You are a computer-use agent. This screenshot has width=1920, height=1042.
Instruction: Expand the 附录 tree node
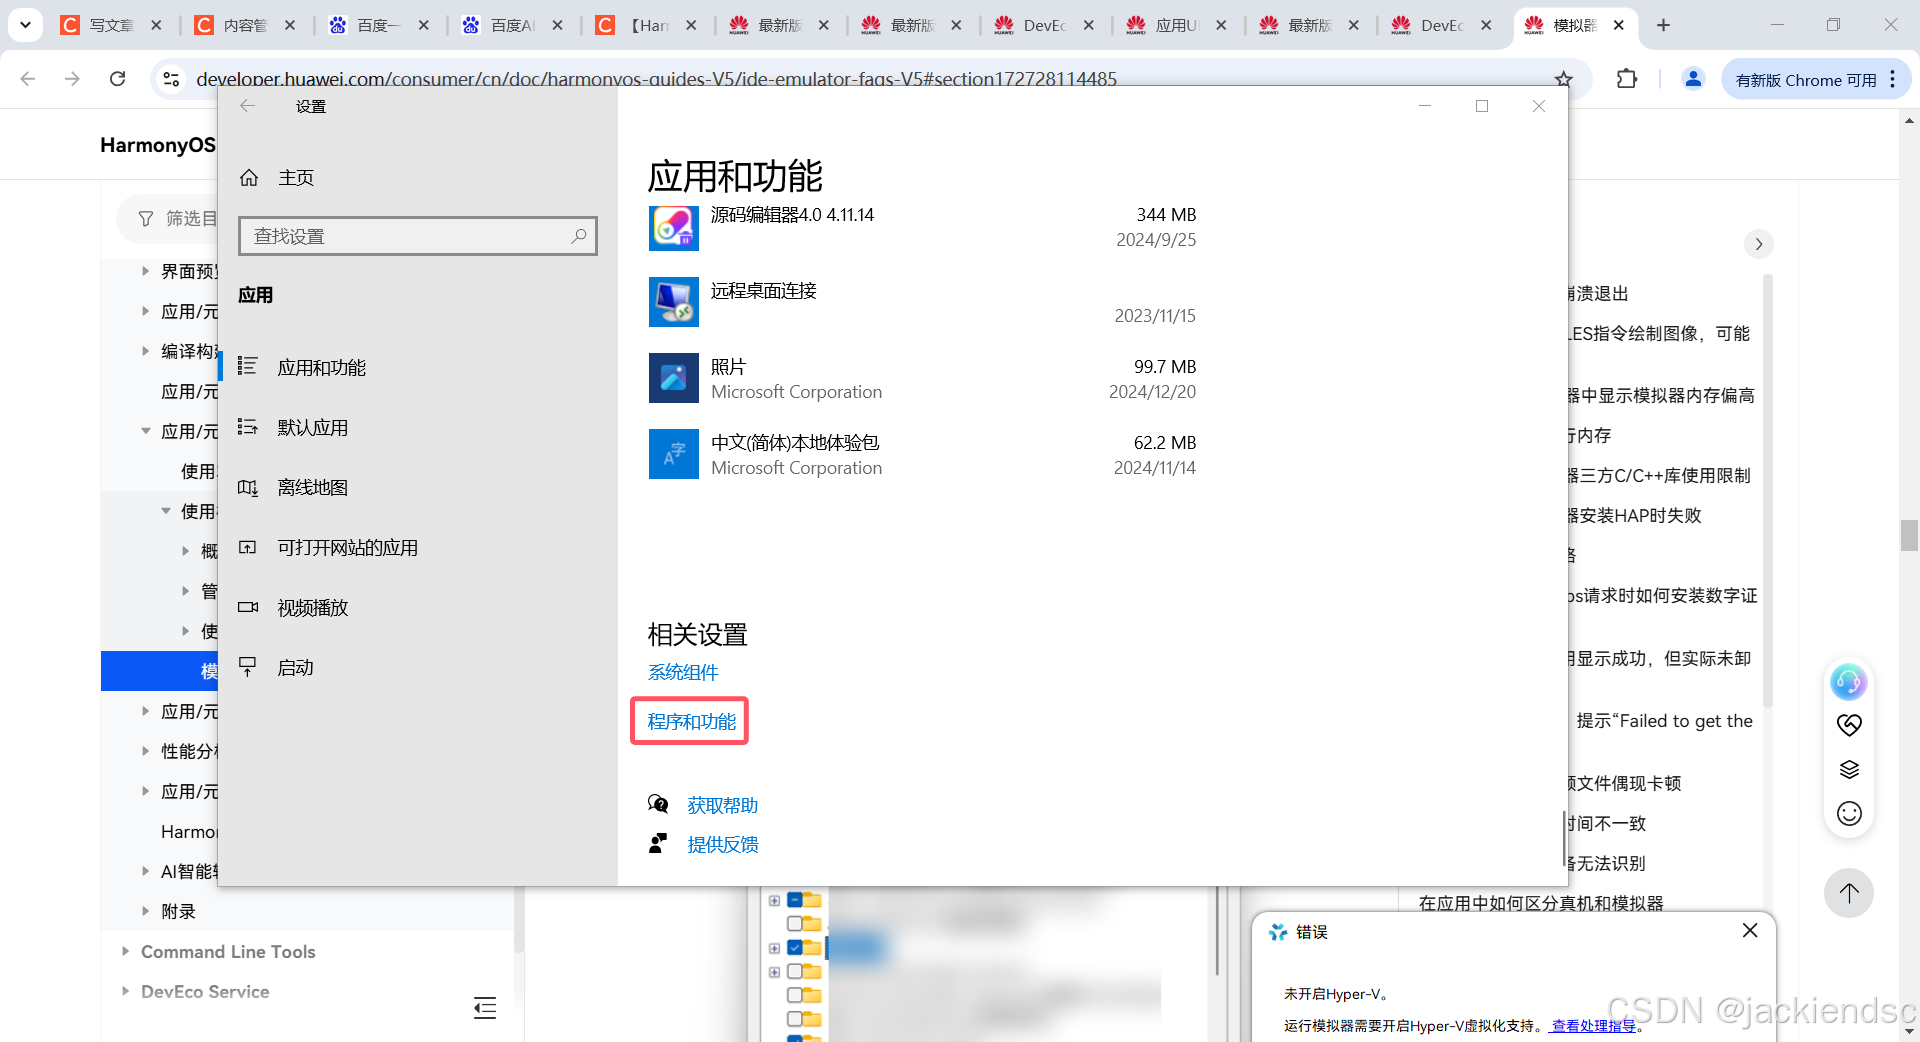[x=145, y=911]
